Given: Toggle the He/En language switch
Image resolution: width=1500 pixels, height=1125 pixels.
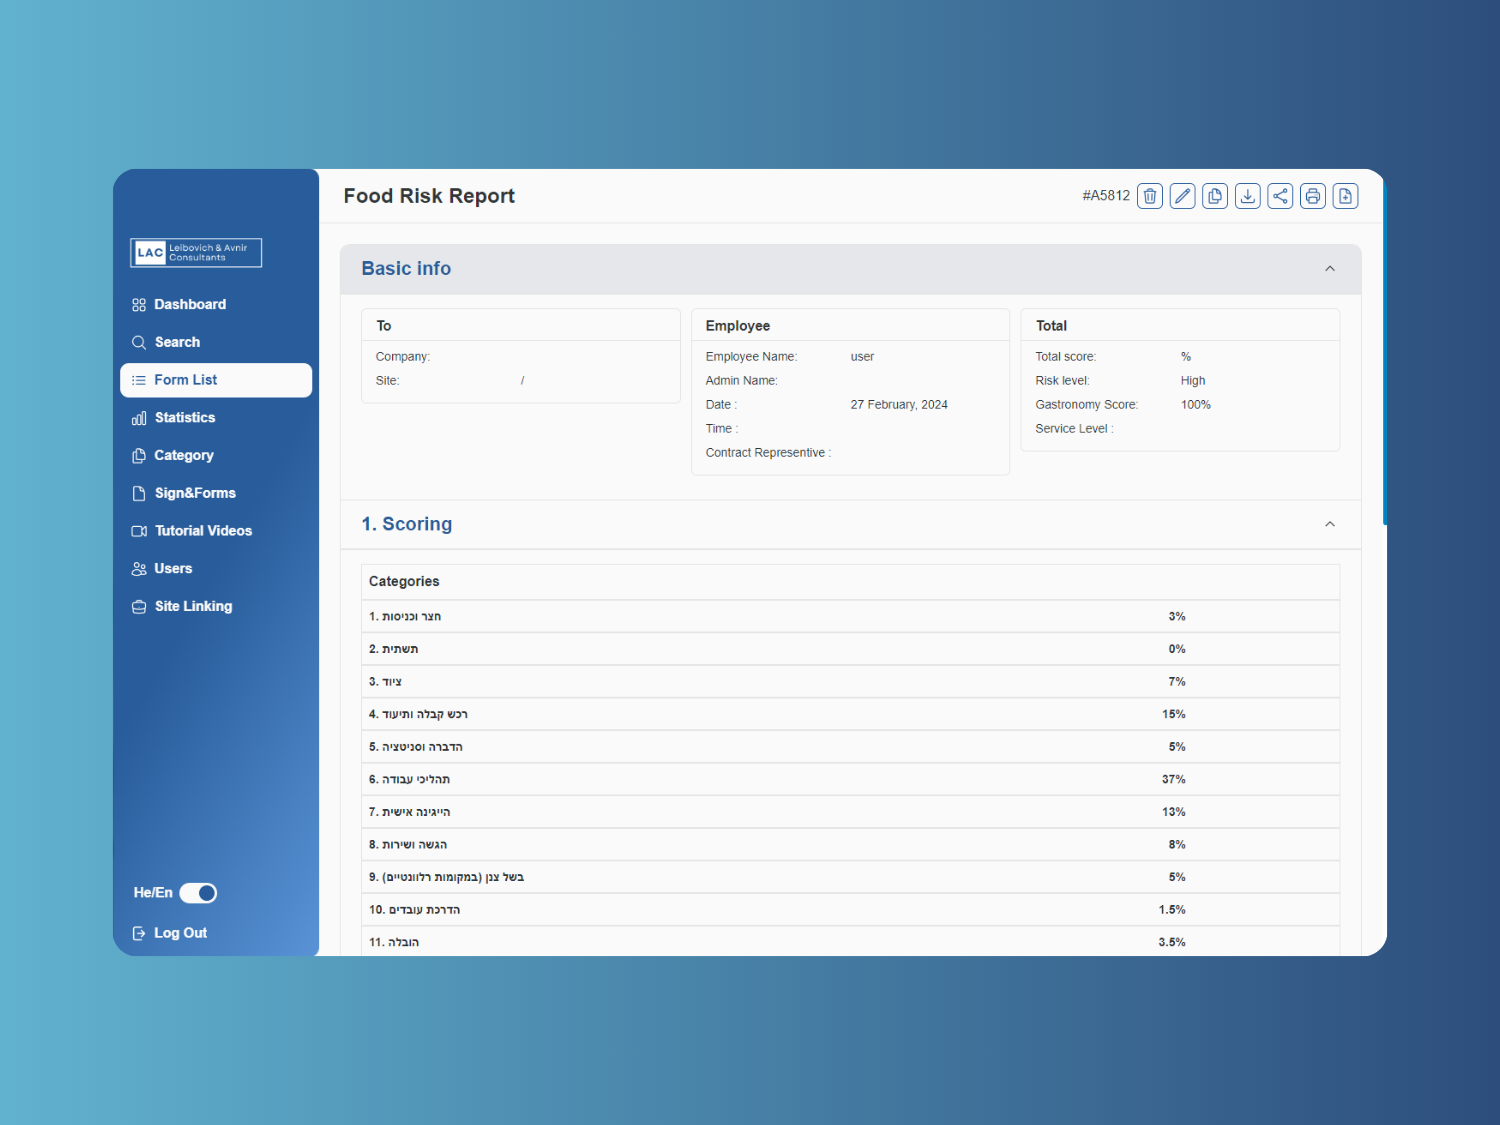Looking at the screenshot, I should tap(197, 893).
